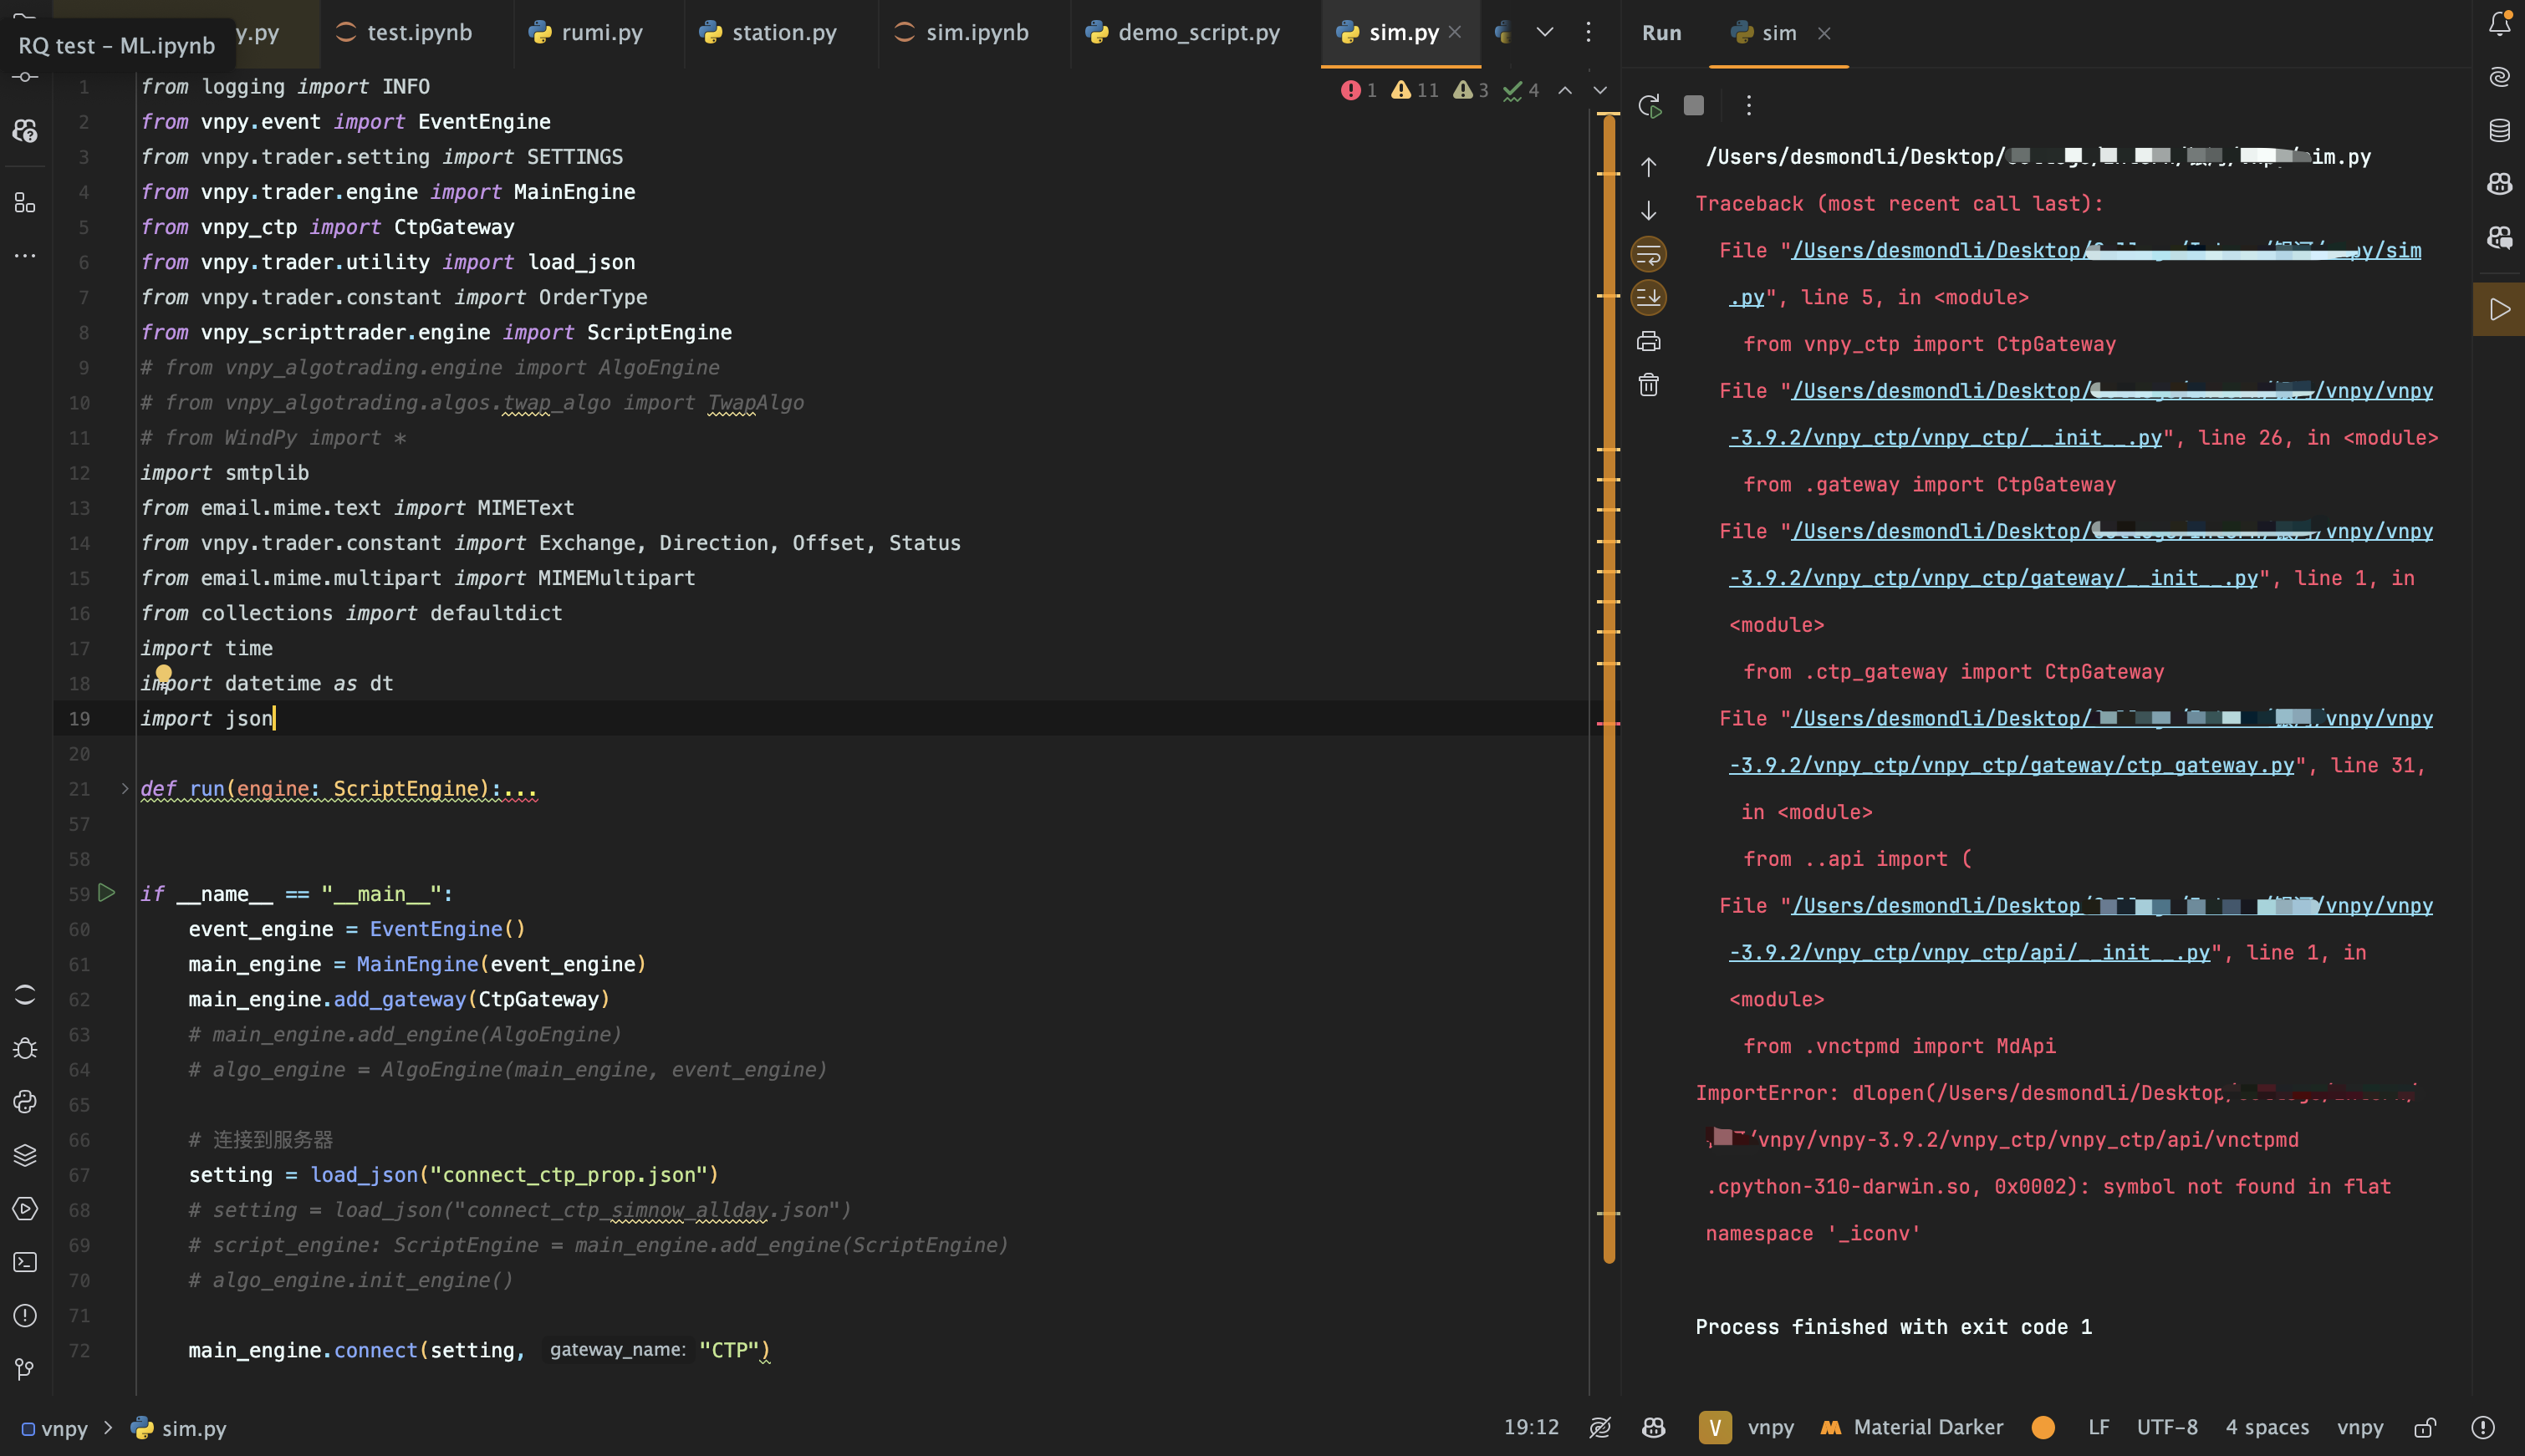Click the warnings indicator showing 11
The image size is (2525, 1456).
1415,90
